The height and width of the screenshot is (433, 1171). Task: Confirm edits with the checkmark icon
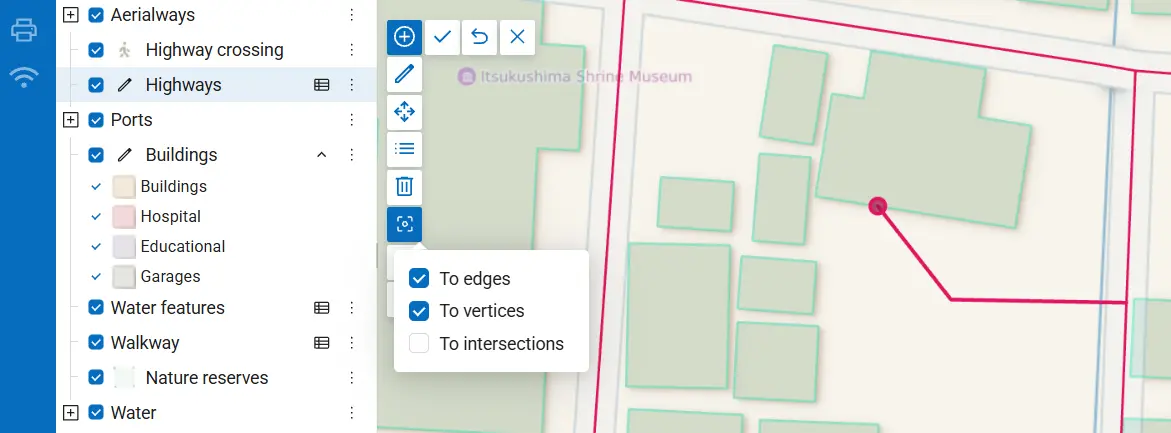tap(442, 37)
